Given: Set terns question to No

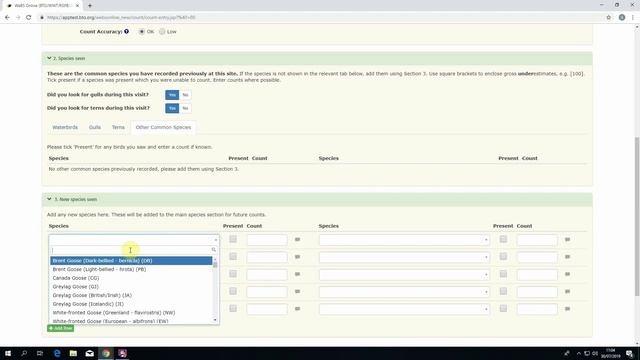Looking at the screenshot, I should pos(185,108).
